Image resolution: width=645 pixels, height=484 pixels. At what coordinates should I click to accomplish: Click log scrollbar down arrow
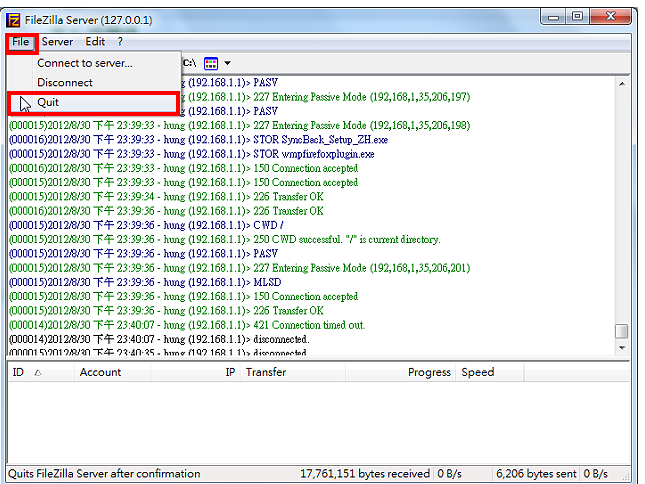(622, 348)
